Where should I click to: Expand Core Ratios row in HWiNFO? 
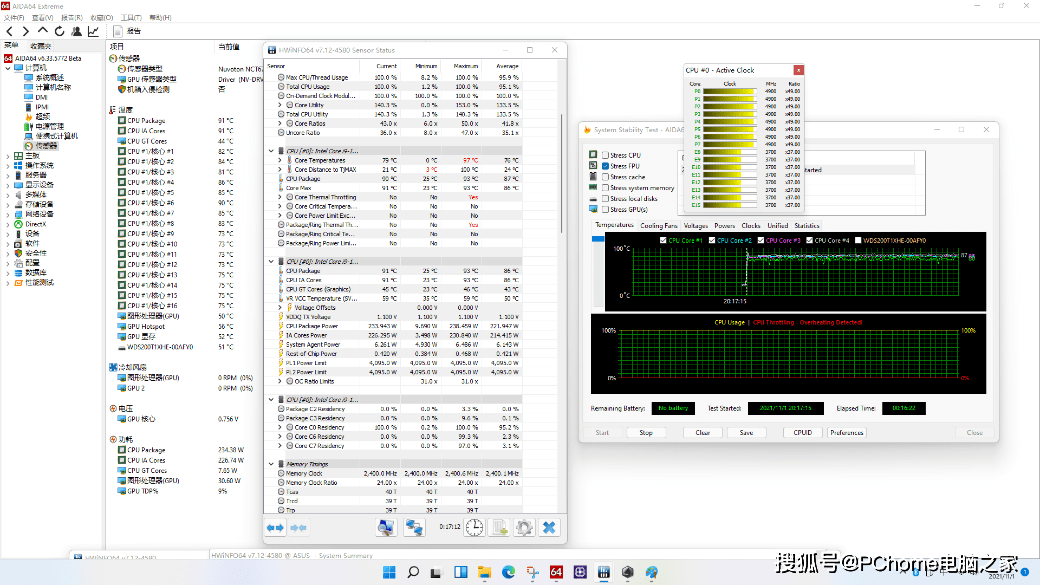tap(280, 123)
